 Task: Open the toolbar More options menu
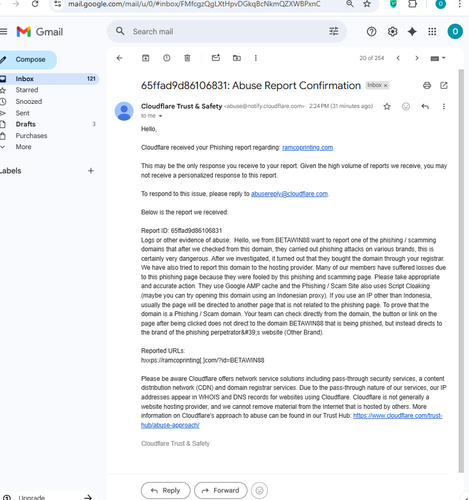point(256,58)
